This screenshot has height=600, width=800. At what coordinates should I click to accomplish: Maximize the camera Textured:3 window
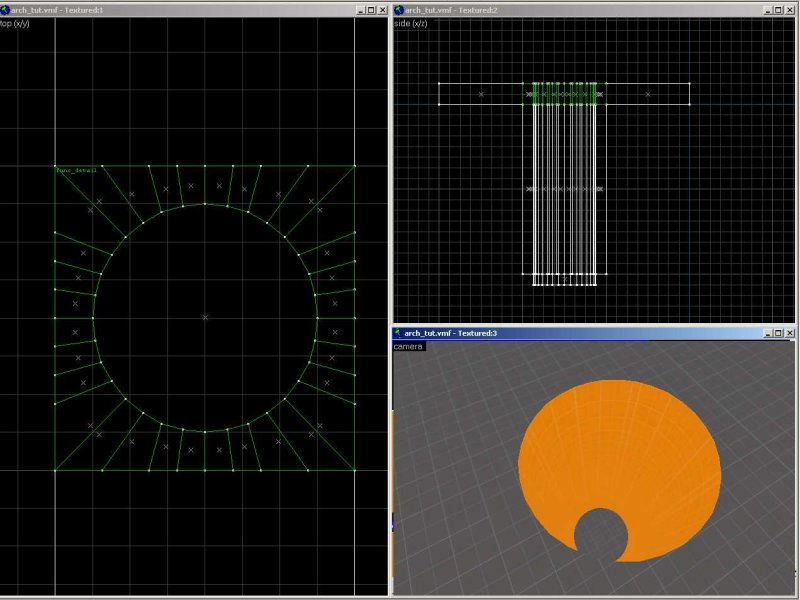[776, 333]
